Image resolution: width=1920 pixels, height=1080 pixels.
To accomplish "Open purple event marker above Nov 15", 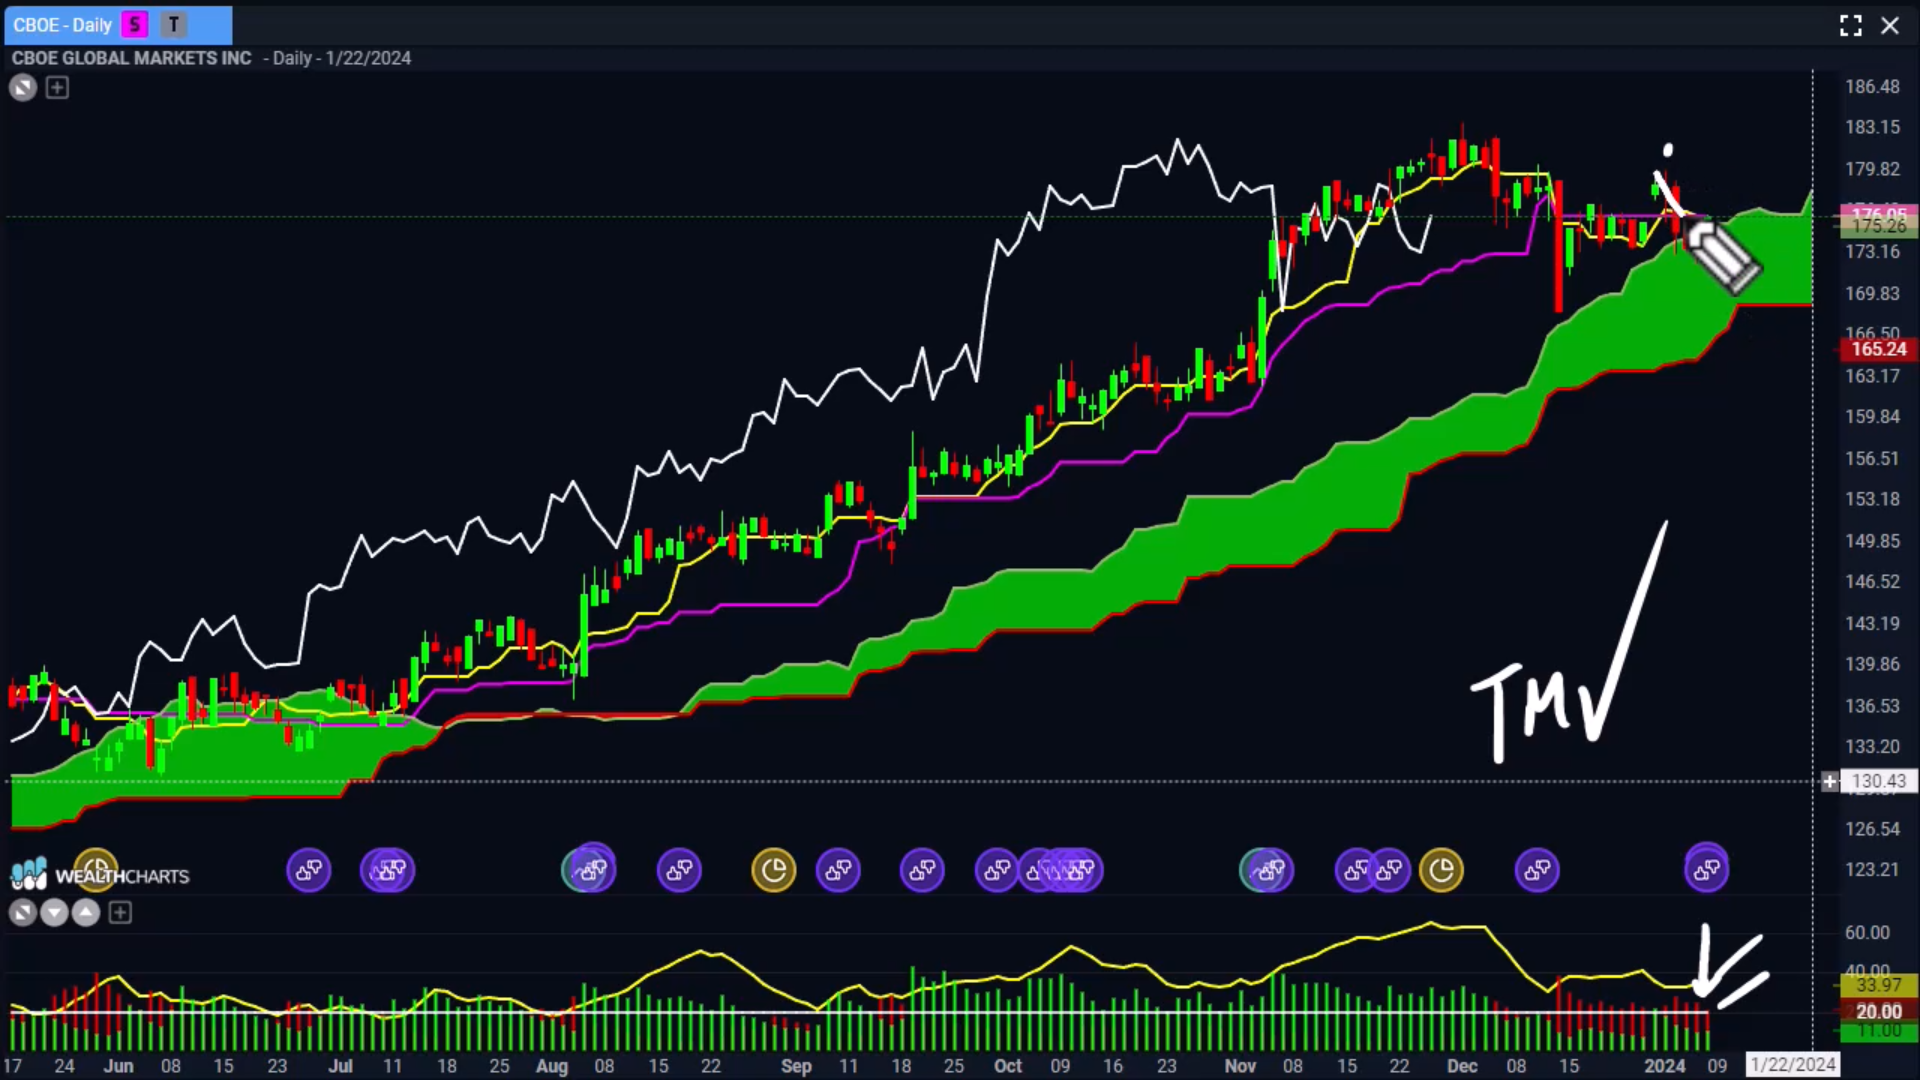I will pyautogui.click(x=1357, y=870).
